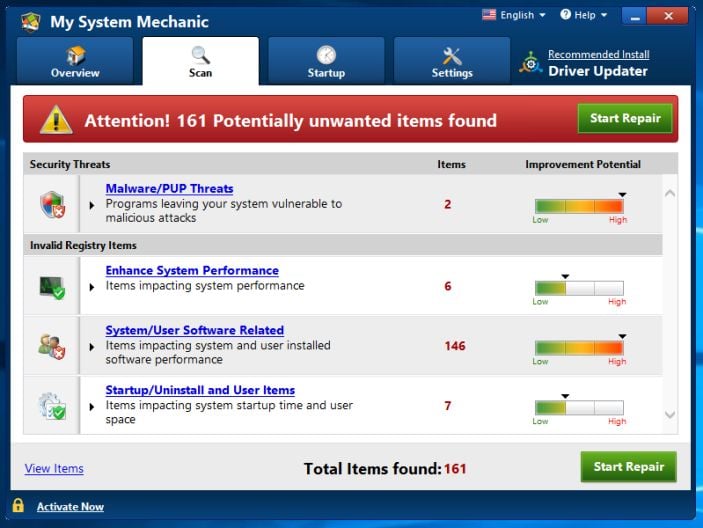The width and height of the screenshot is (703, 528).
Task: Click the Enhance System Performance monitor icon
Action: click(x=52, y=287)
